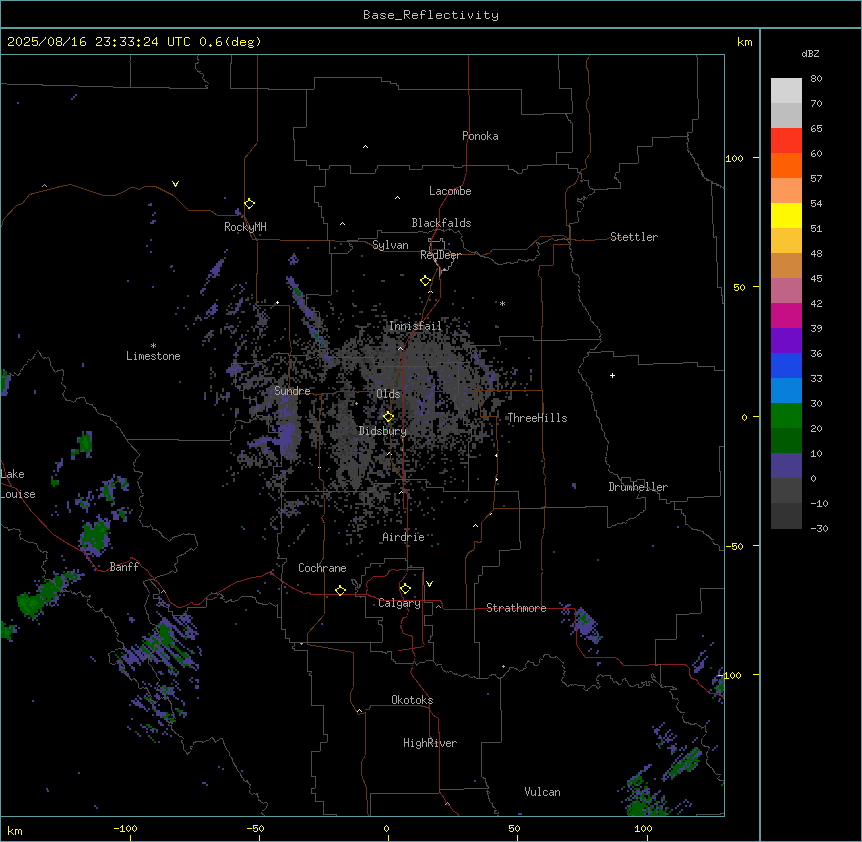
Task: Click the white plus marker north of Drumheller
Action: (612, 375)
